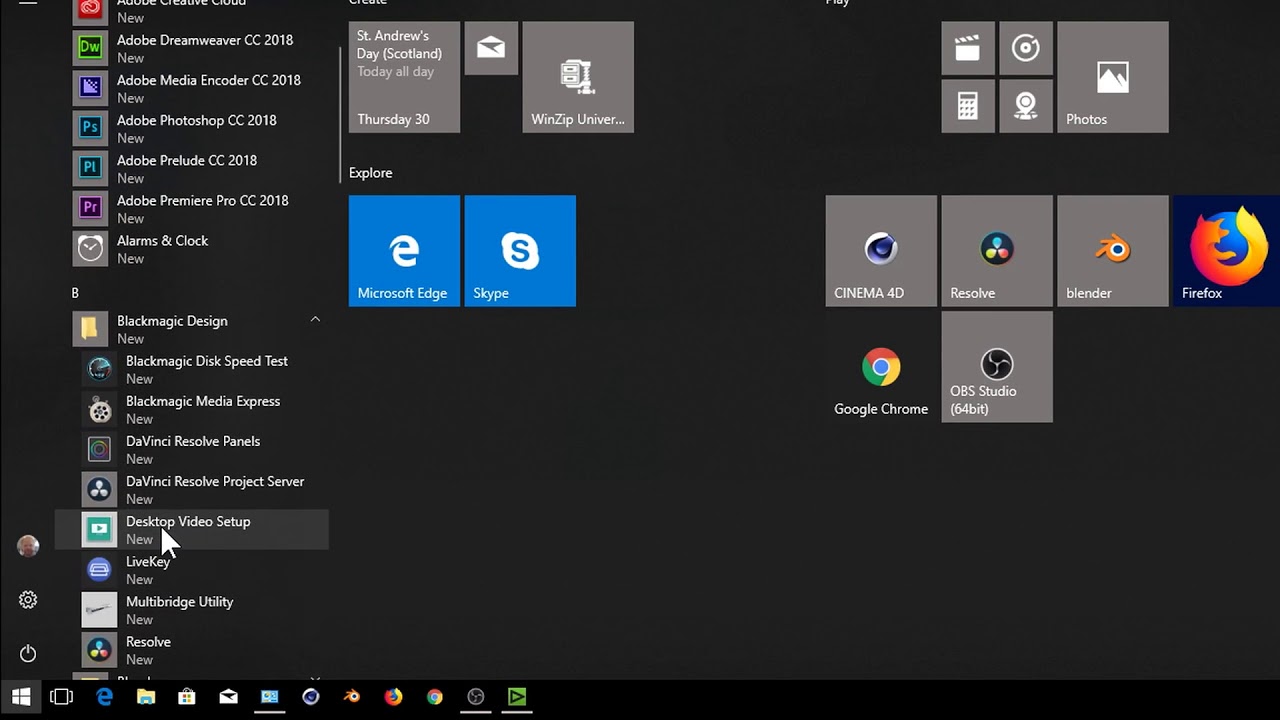Click the letter B section header
Viewport: 1280px width, 720px height.
tap(75, 293)
